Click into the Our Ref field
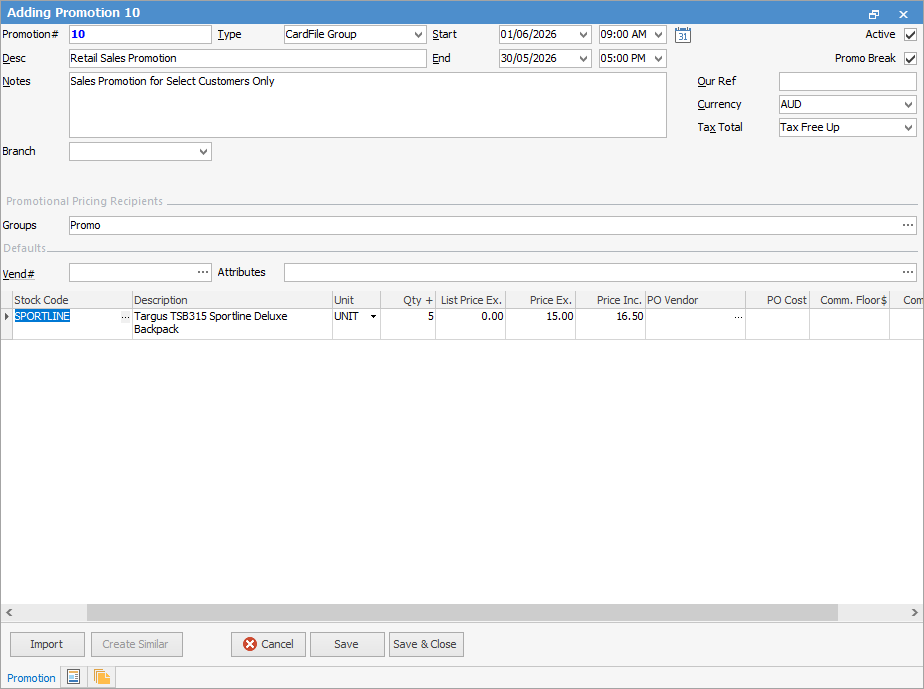 pyautogui.click(x=847, y=81)
